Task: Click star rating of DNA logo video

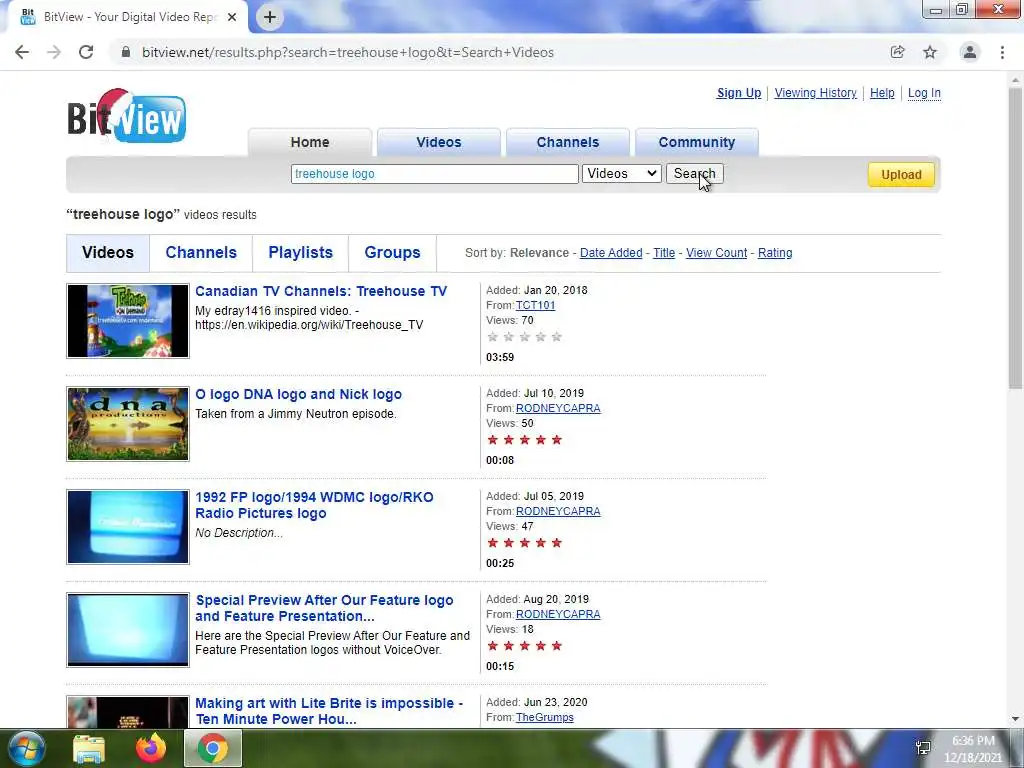Action: click(x=524, y=440)
